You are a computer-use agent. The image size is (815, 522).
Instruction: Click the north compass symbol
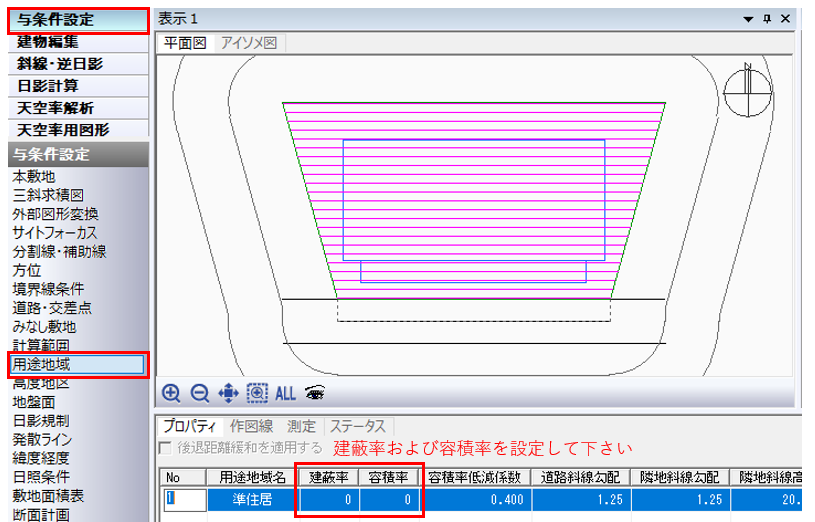[748, 91]
